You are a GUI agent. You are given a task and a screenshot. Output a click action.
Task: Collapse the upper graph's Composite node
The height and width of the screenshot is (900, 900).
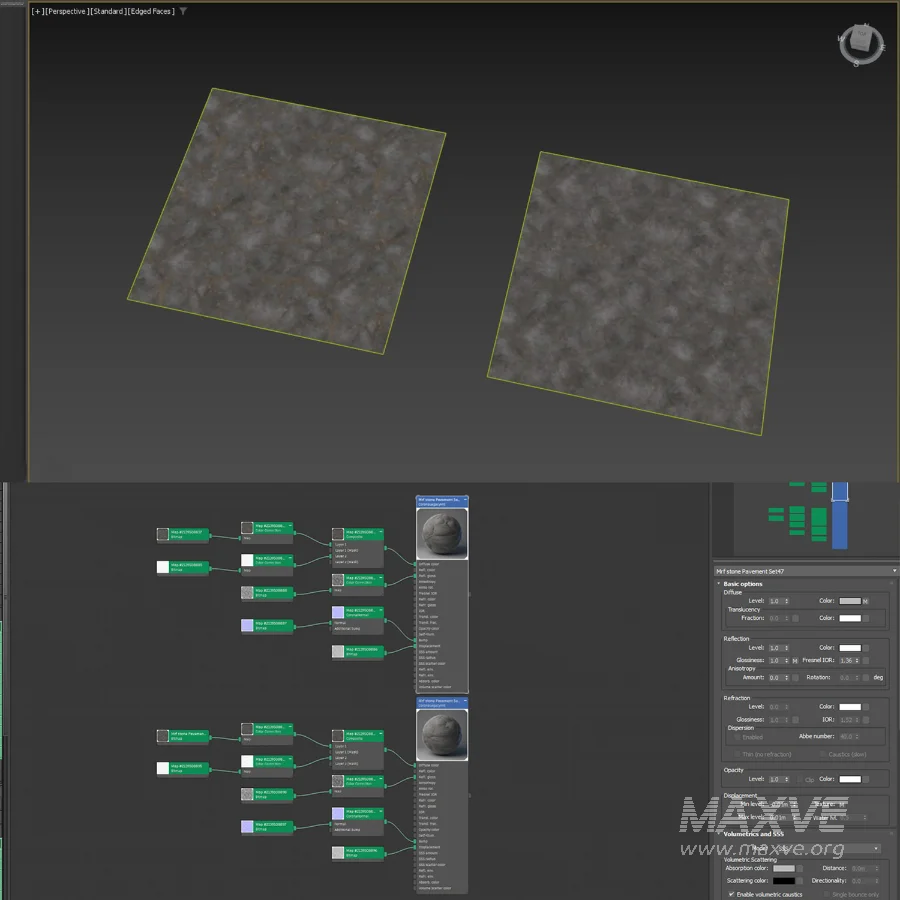point(381,532)
